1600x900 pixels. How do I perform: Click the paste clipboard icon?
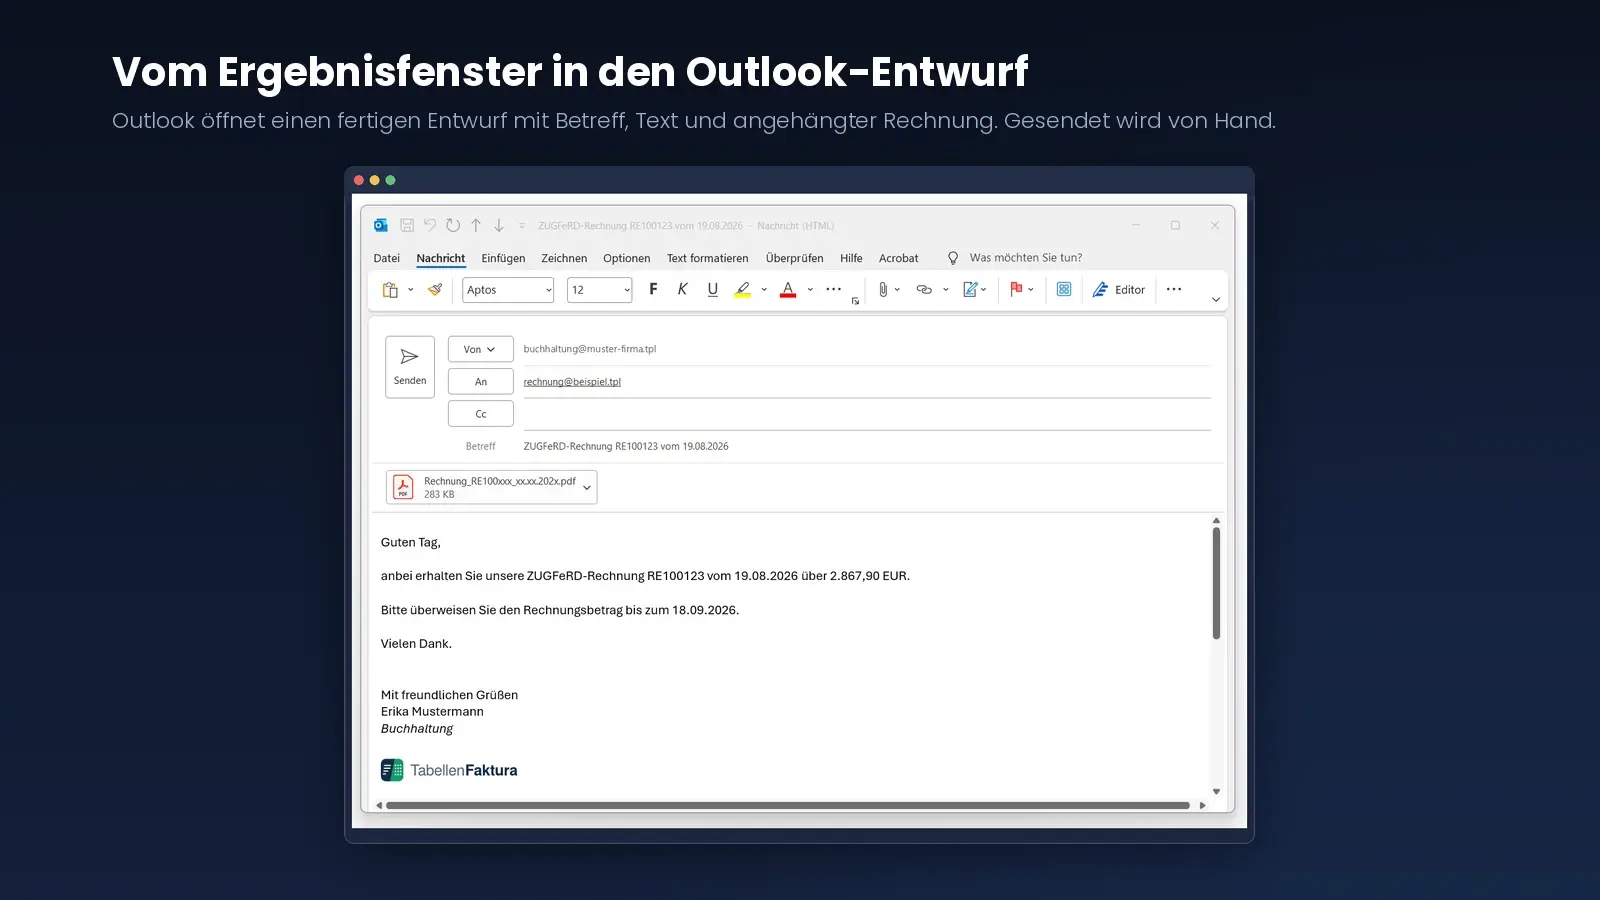pyautogui.click(x=390, y=290)
